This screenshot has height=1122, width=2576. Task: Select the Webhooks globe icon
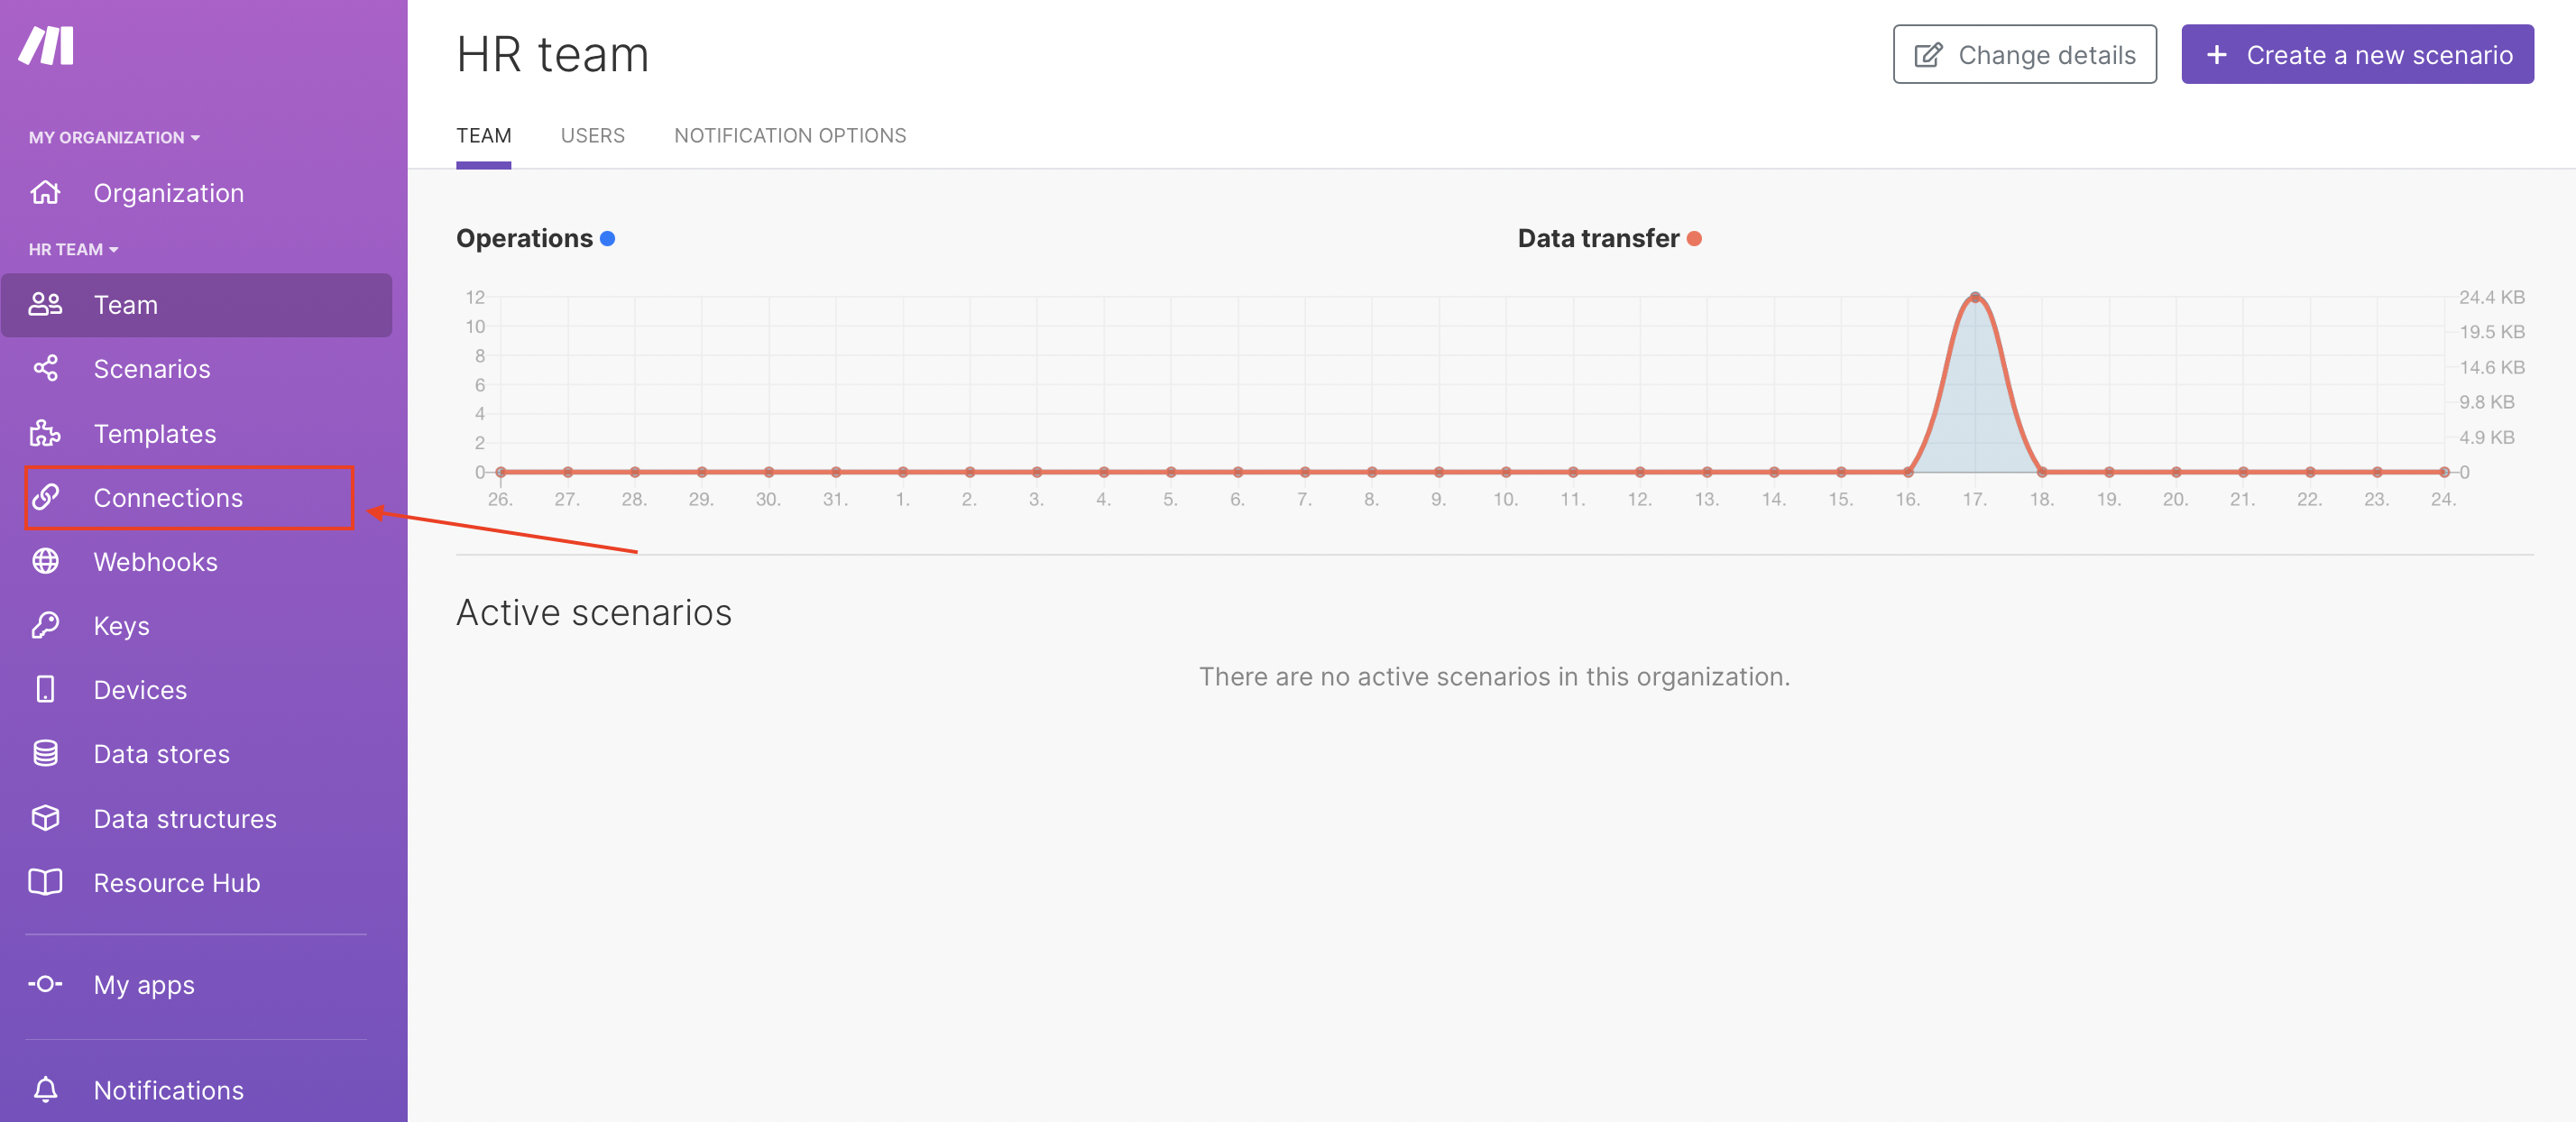45,561
